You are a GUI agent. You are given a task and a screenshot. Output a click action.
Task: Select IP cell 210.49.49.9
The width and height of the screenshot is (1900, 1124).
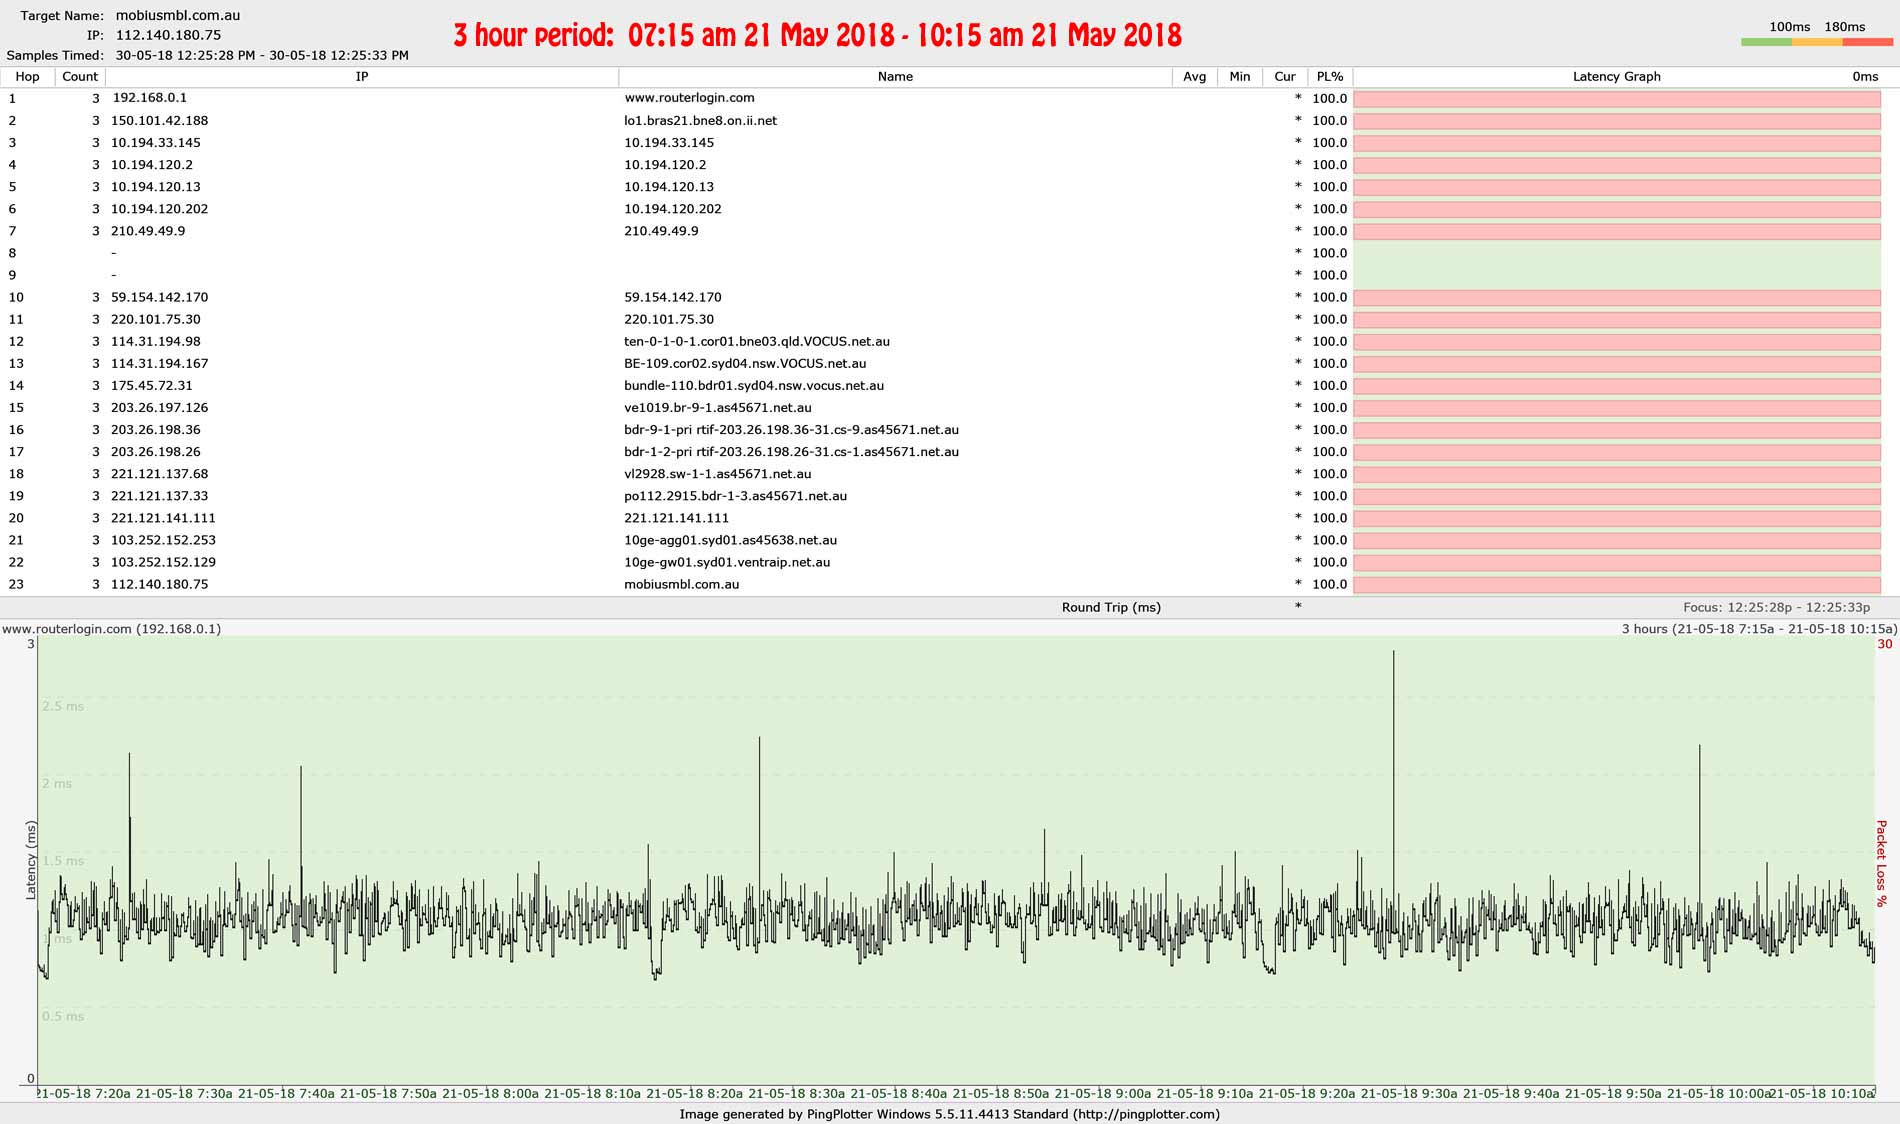148,230
